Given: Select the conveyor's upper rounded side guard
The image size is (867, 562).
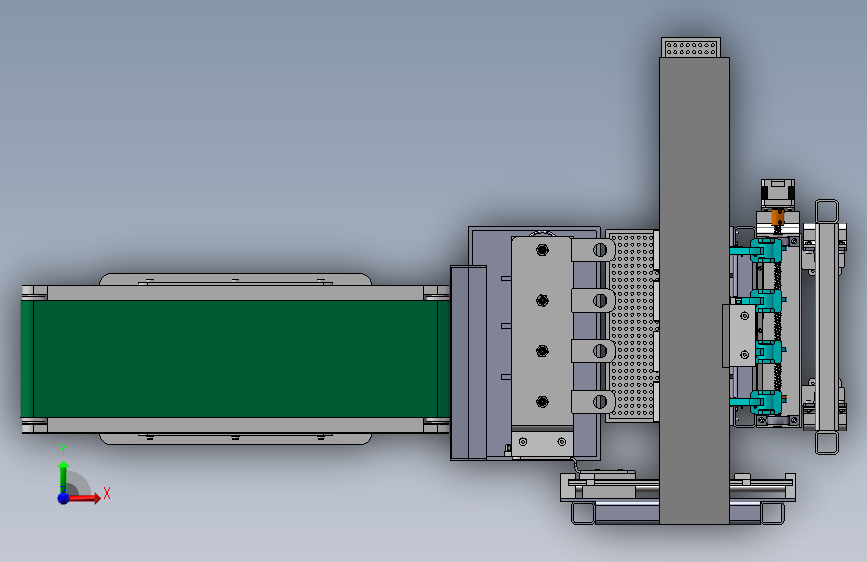Looking at the screenshot, I should [x=235, y=279].
